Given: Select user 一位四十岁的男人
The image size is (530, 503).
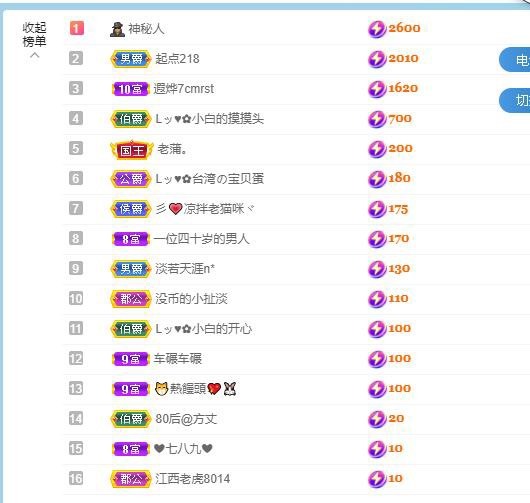Looking at the screenshot, I should tap(201, 239).
